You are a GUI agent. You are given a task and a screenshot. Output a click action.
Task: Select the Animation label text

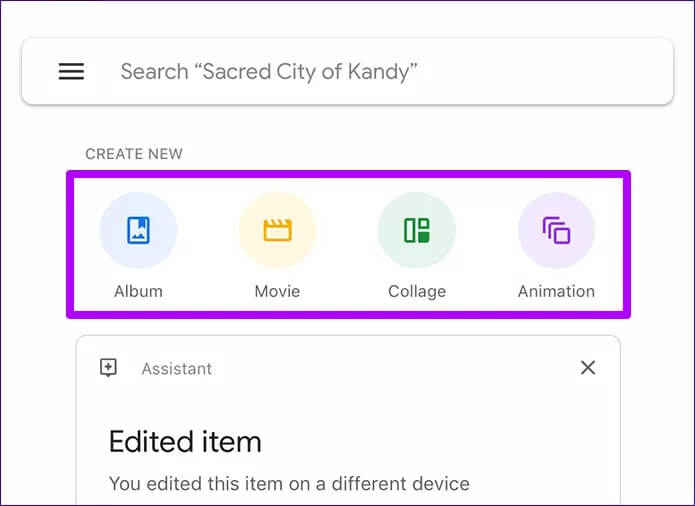(556, 291)
